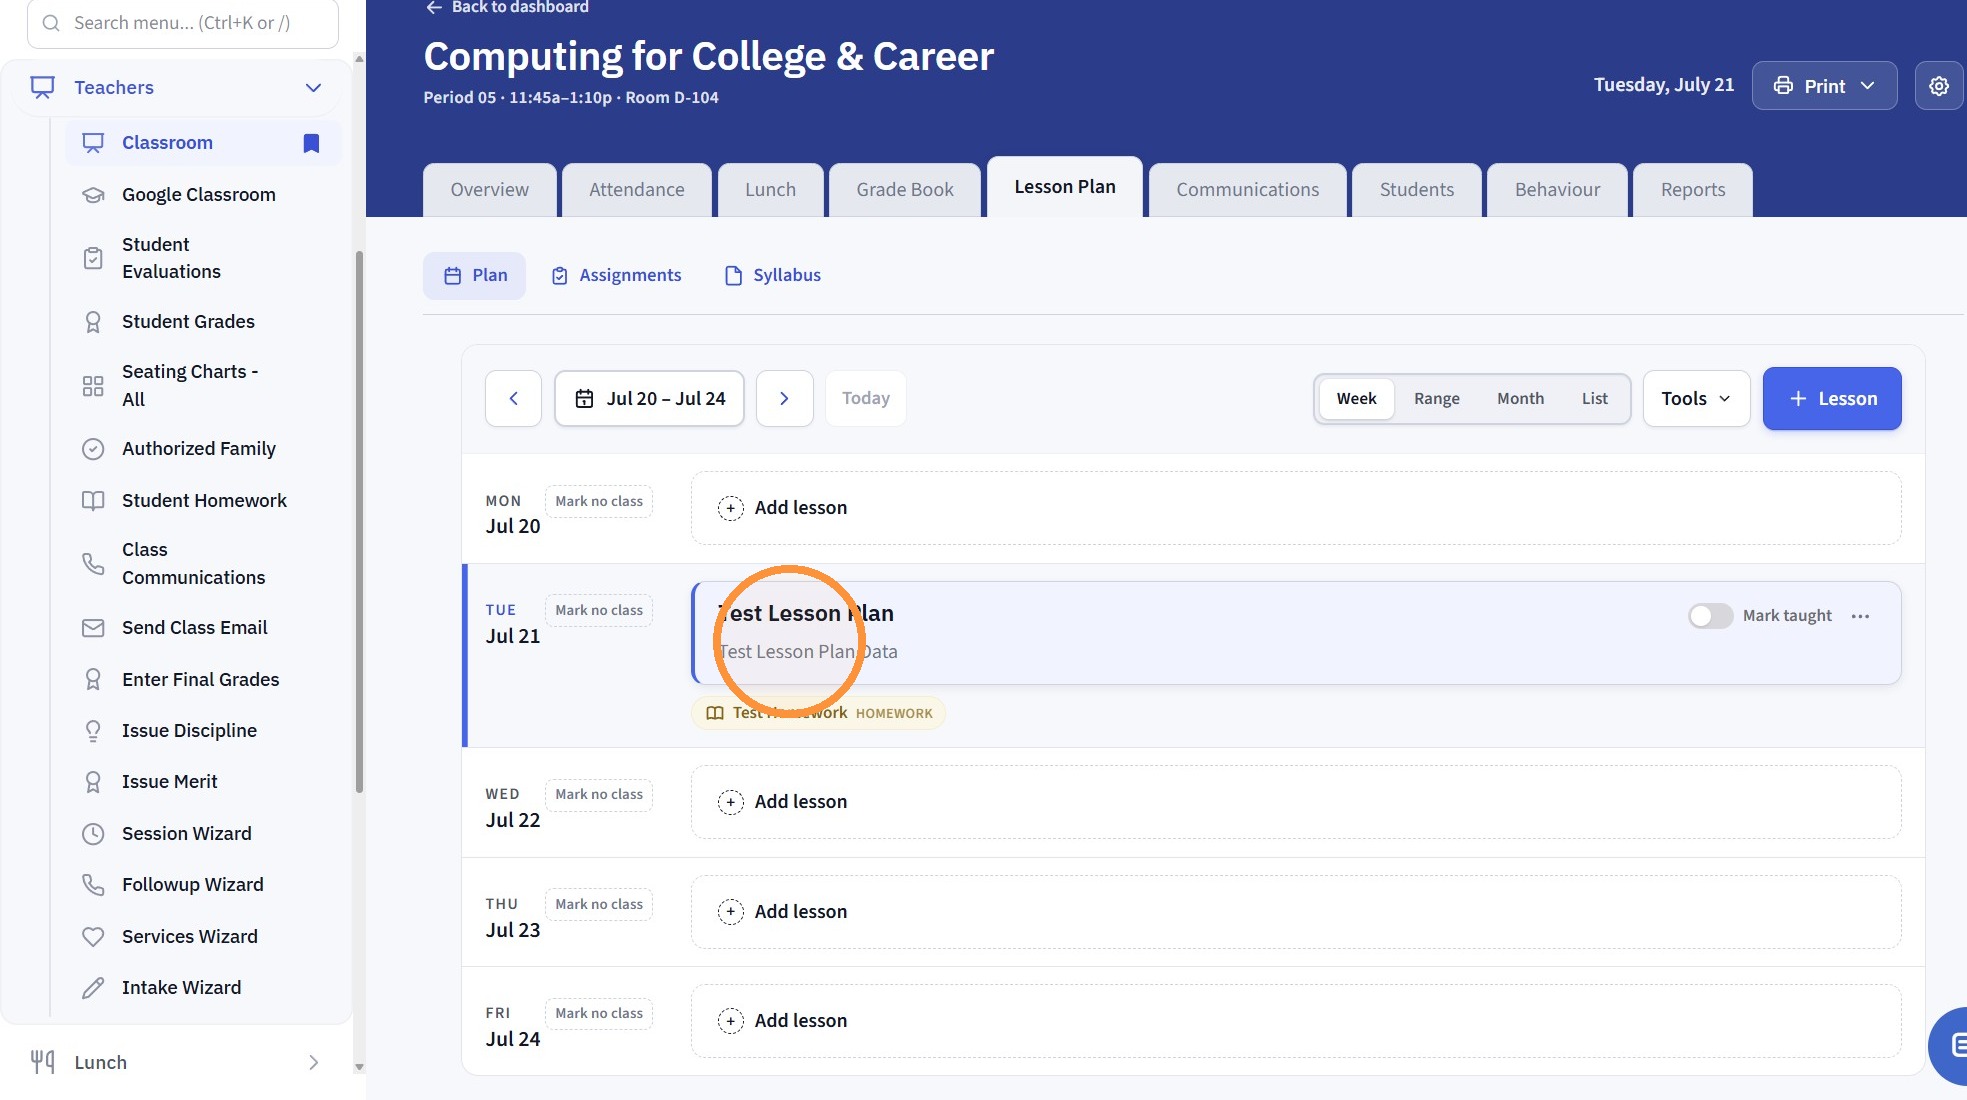The width and height of the screenshot is (1967, 1100).
Task: Go back to dashboard link
Action: (x=507, y=8)
